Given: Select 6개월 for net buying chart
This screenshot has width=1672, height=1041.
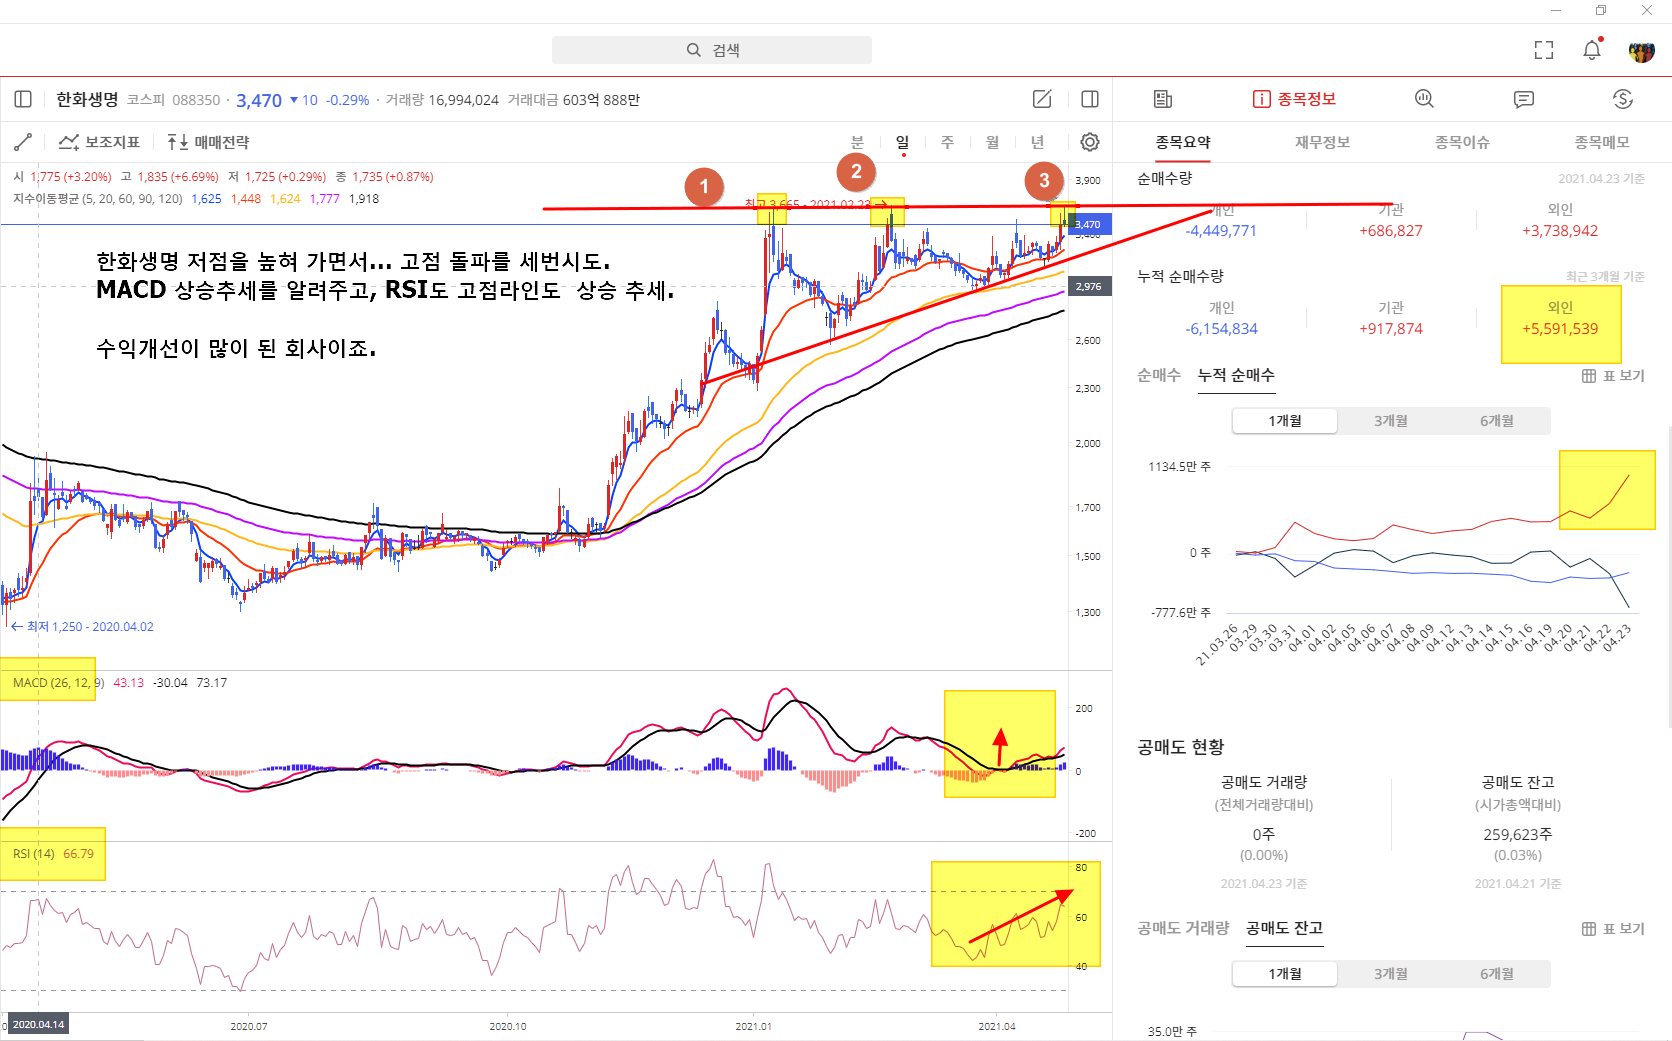Looking at the screenshot, I should coord(1497,421).
